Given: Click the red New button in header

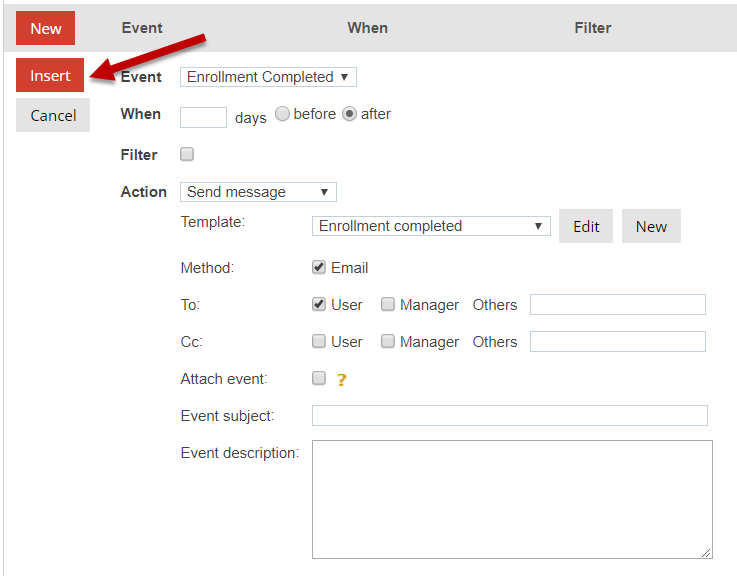Looking at the screenshot, I should [x=46, y=28].
